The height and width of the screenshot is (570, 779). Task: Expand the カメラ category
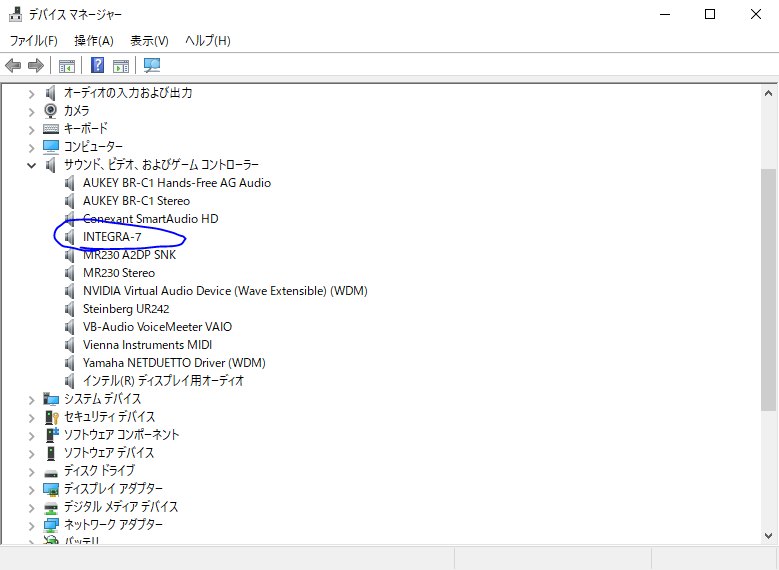31,112
